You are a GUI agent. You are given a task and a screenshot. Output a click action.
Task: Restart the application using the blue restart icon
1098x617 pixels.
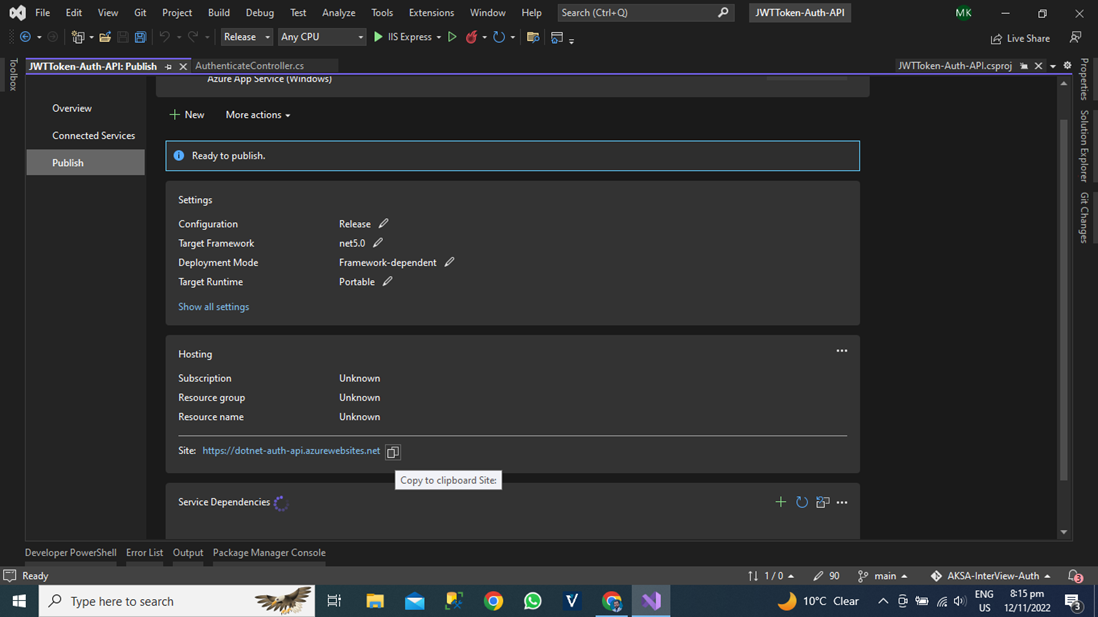click(x=500, y=36)
